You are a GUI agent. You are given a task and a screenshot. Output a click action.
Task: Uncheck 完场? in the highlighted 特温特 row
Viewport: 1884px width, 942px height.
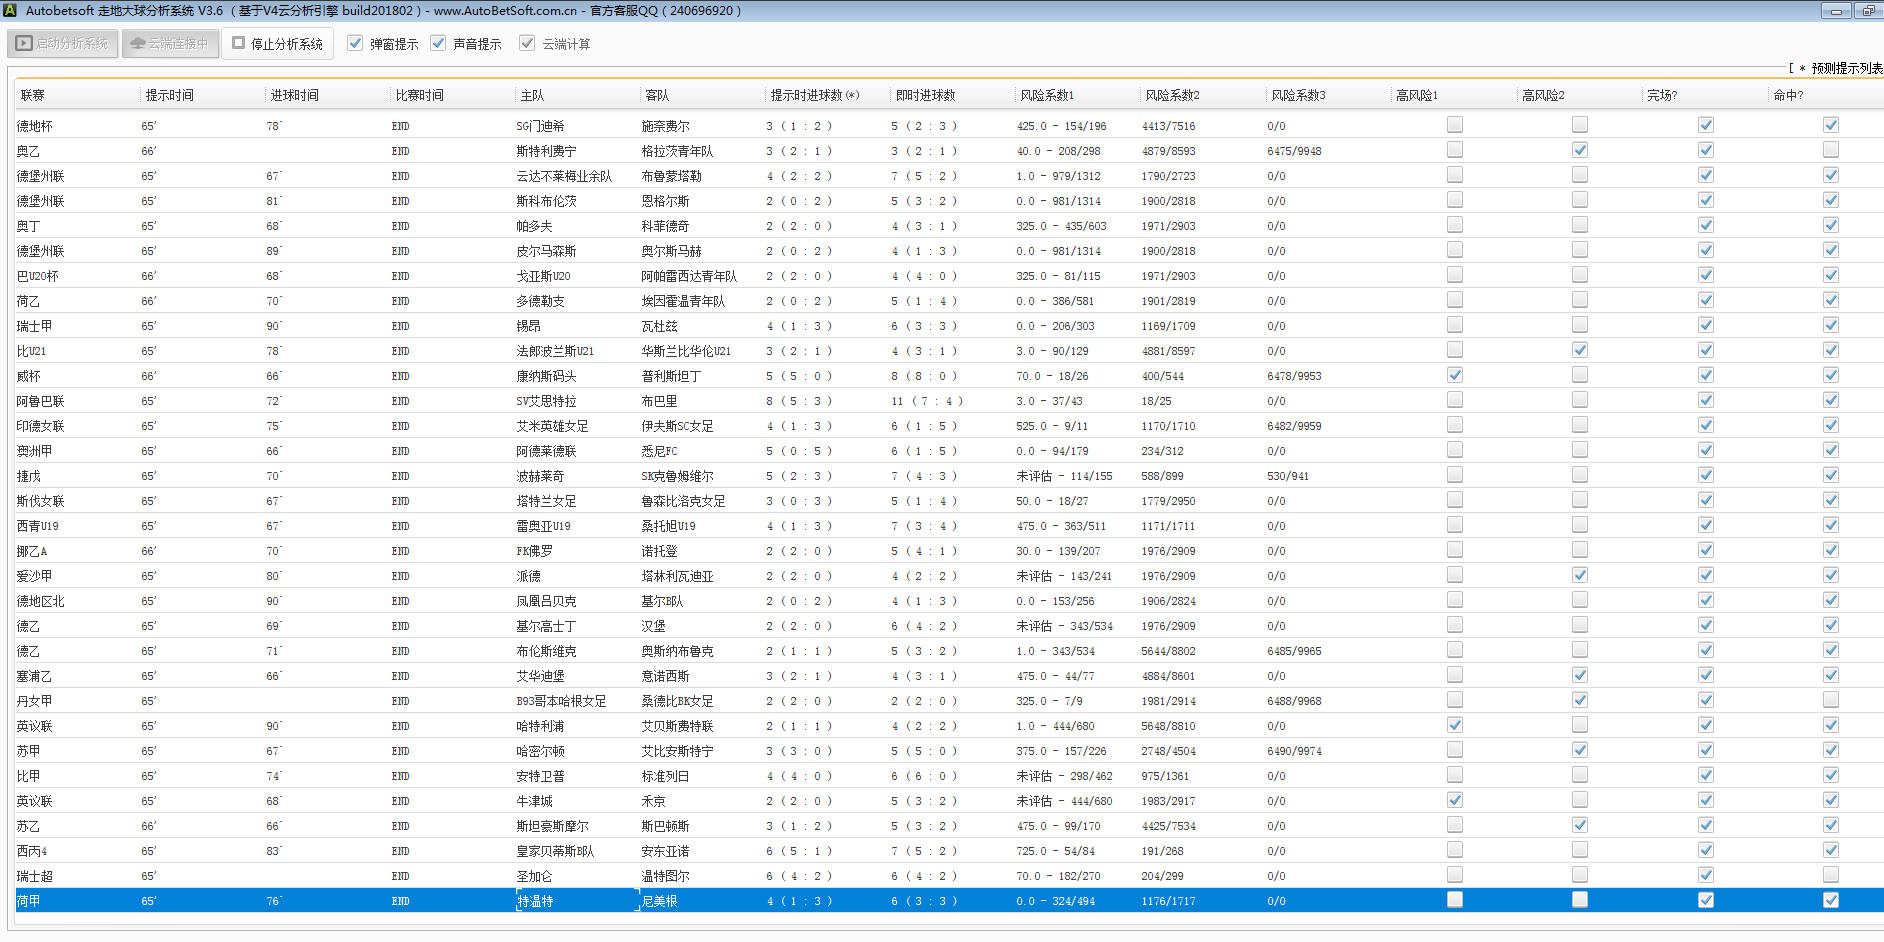(x=1706, y=900)
